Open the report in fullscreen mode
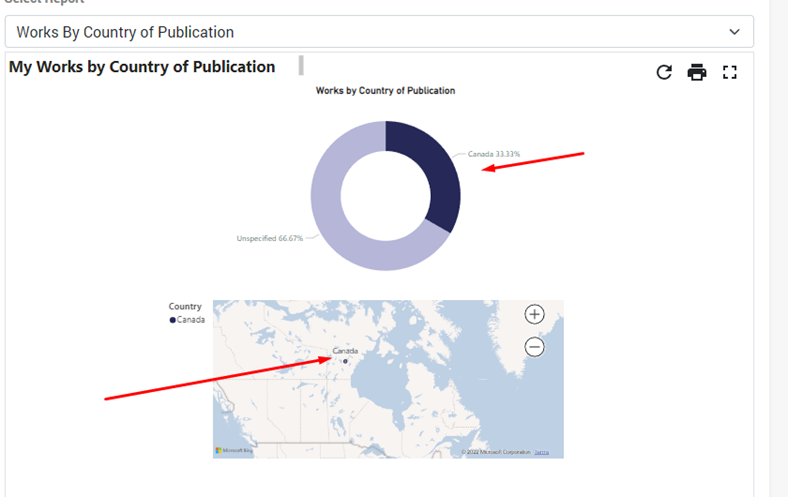 pyautogui.click(x=730, y=72)
